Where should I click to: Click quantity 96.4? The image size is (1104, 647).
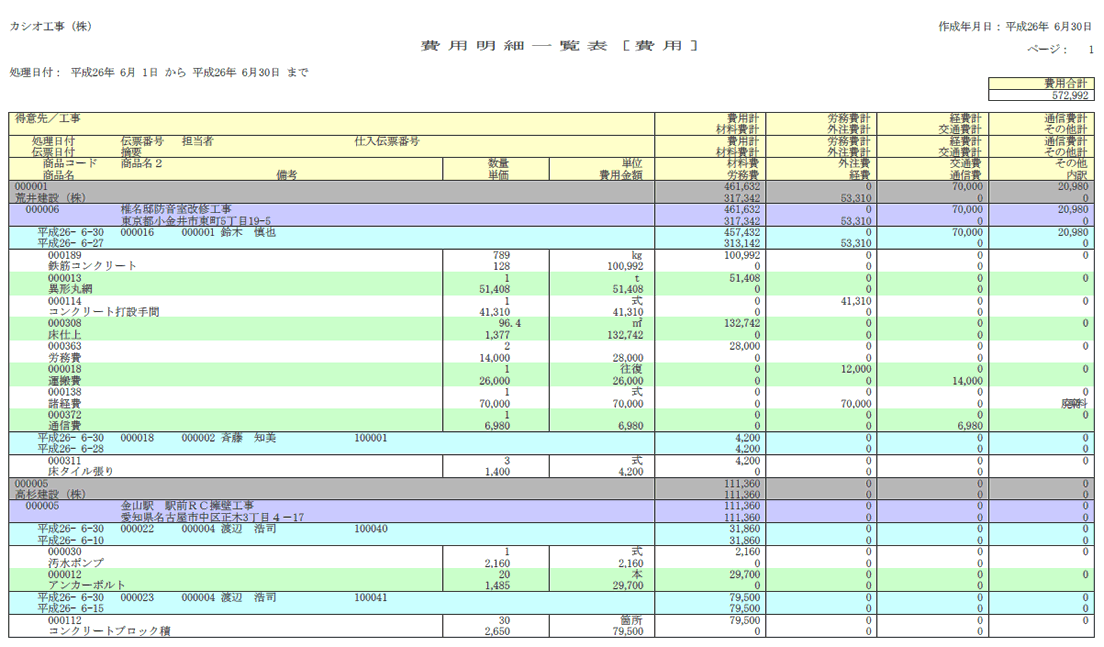click(x=509, y=323)
